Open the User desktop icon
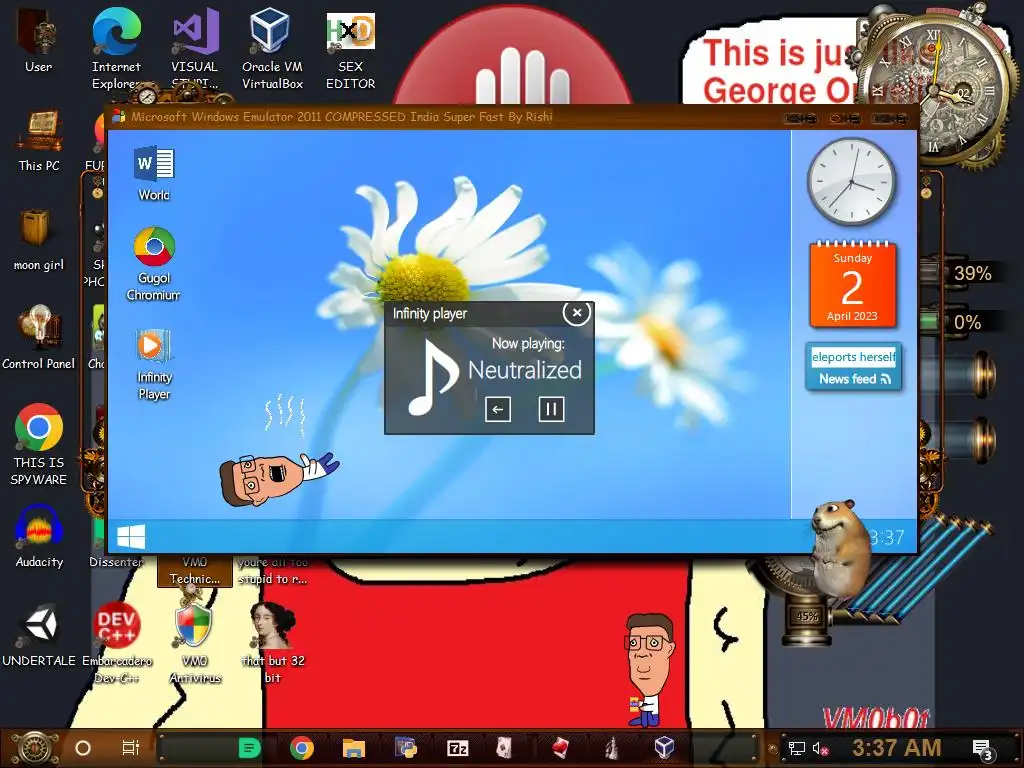This screenshot has height=768, width=1024. tap(38, 39)
